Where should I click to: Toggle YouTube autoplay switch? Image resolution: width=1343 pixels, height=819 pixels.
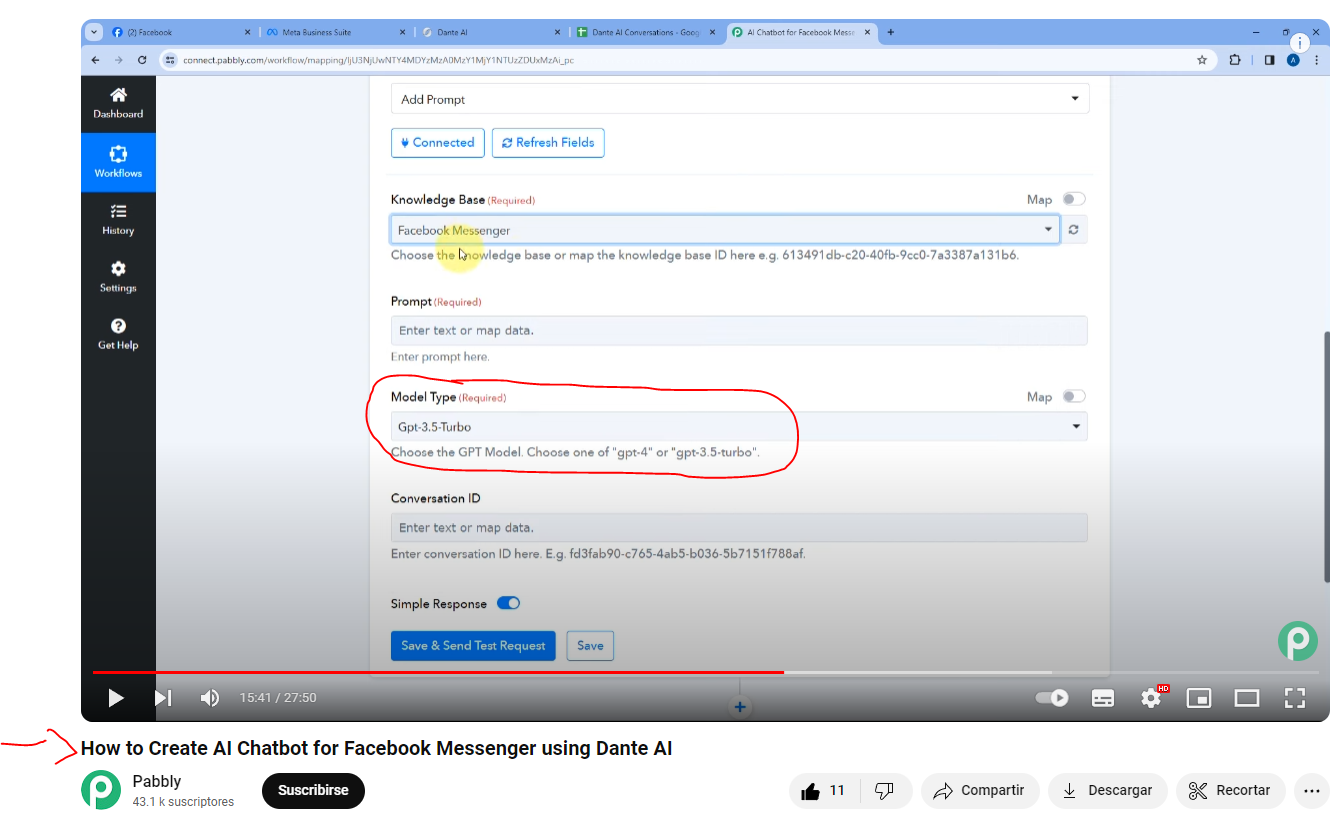click(1052, 698)
